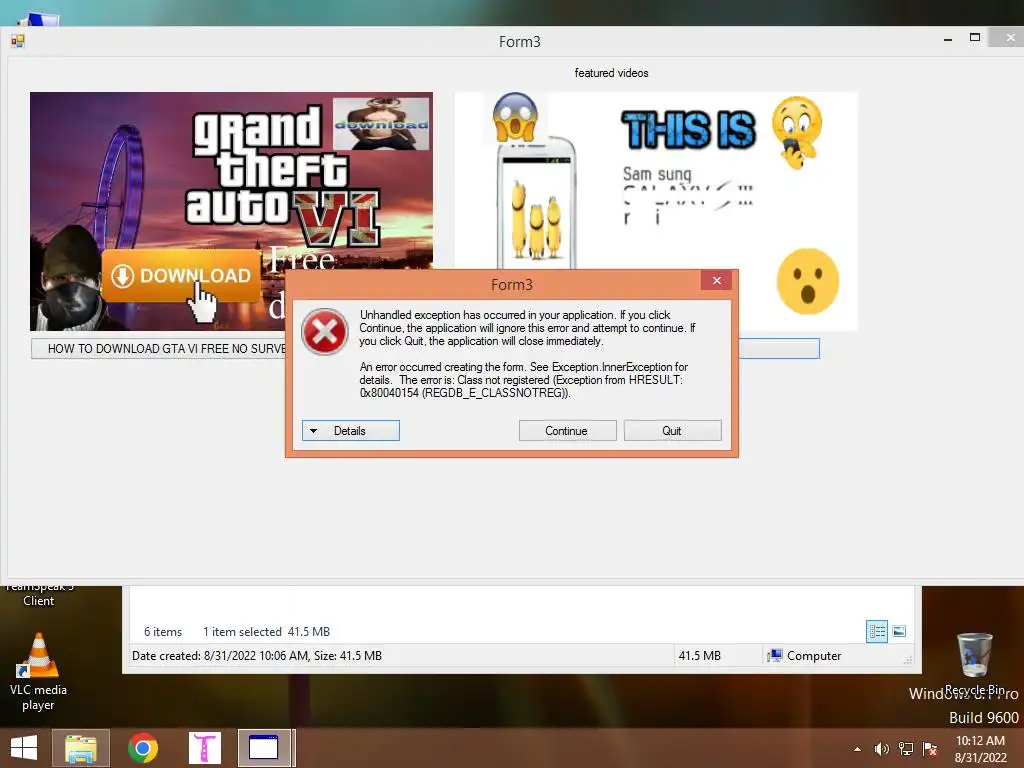Open the VLC media player desktop shortcut
The height and width of the screenshot is (768, 1024).
click(x=39, y=672)
